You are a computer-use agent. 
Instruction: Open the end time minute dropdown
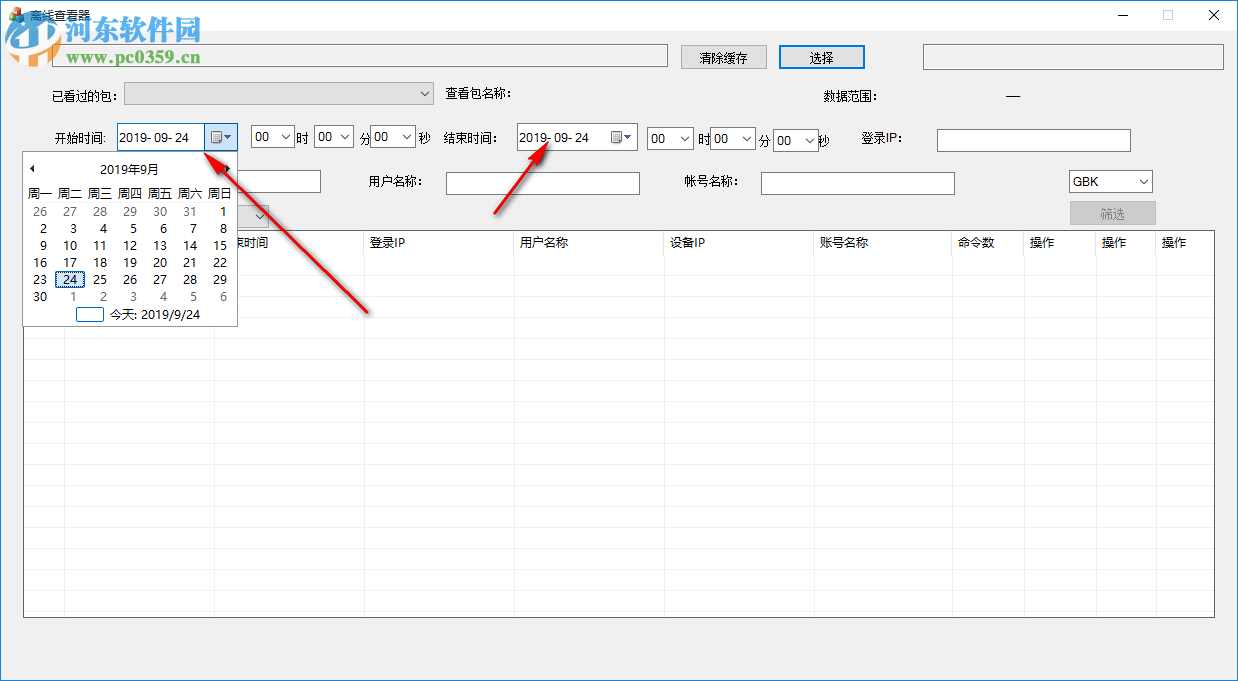point(746,138)
